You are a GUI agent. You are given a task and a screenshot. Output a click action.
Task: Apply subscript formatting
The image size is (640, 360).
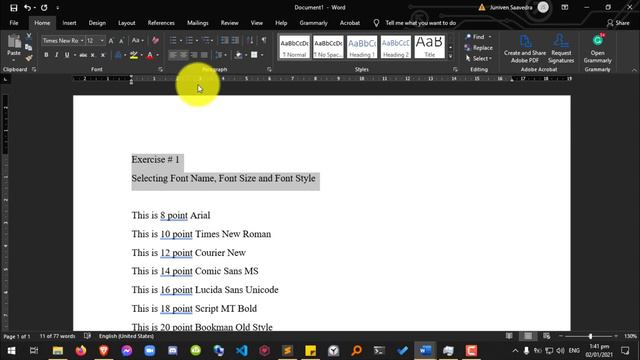[x=93, y=55]
